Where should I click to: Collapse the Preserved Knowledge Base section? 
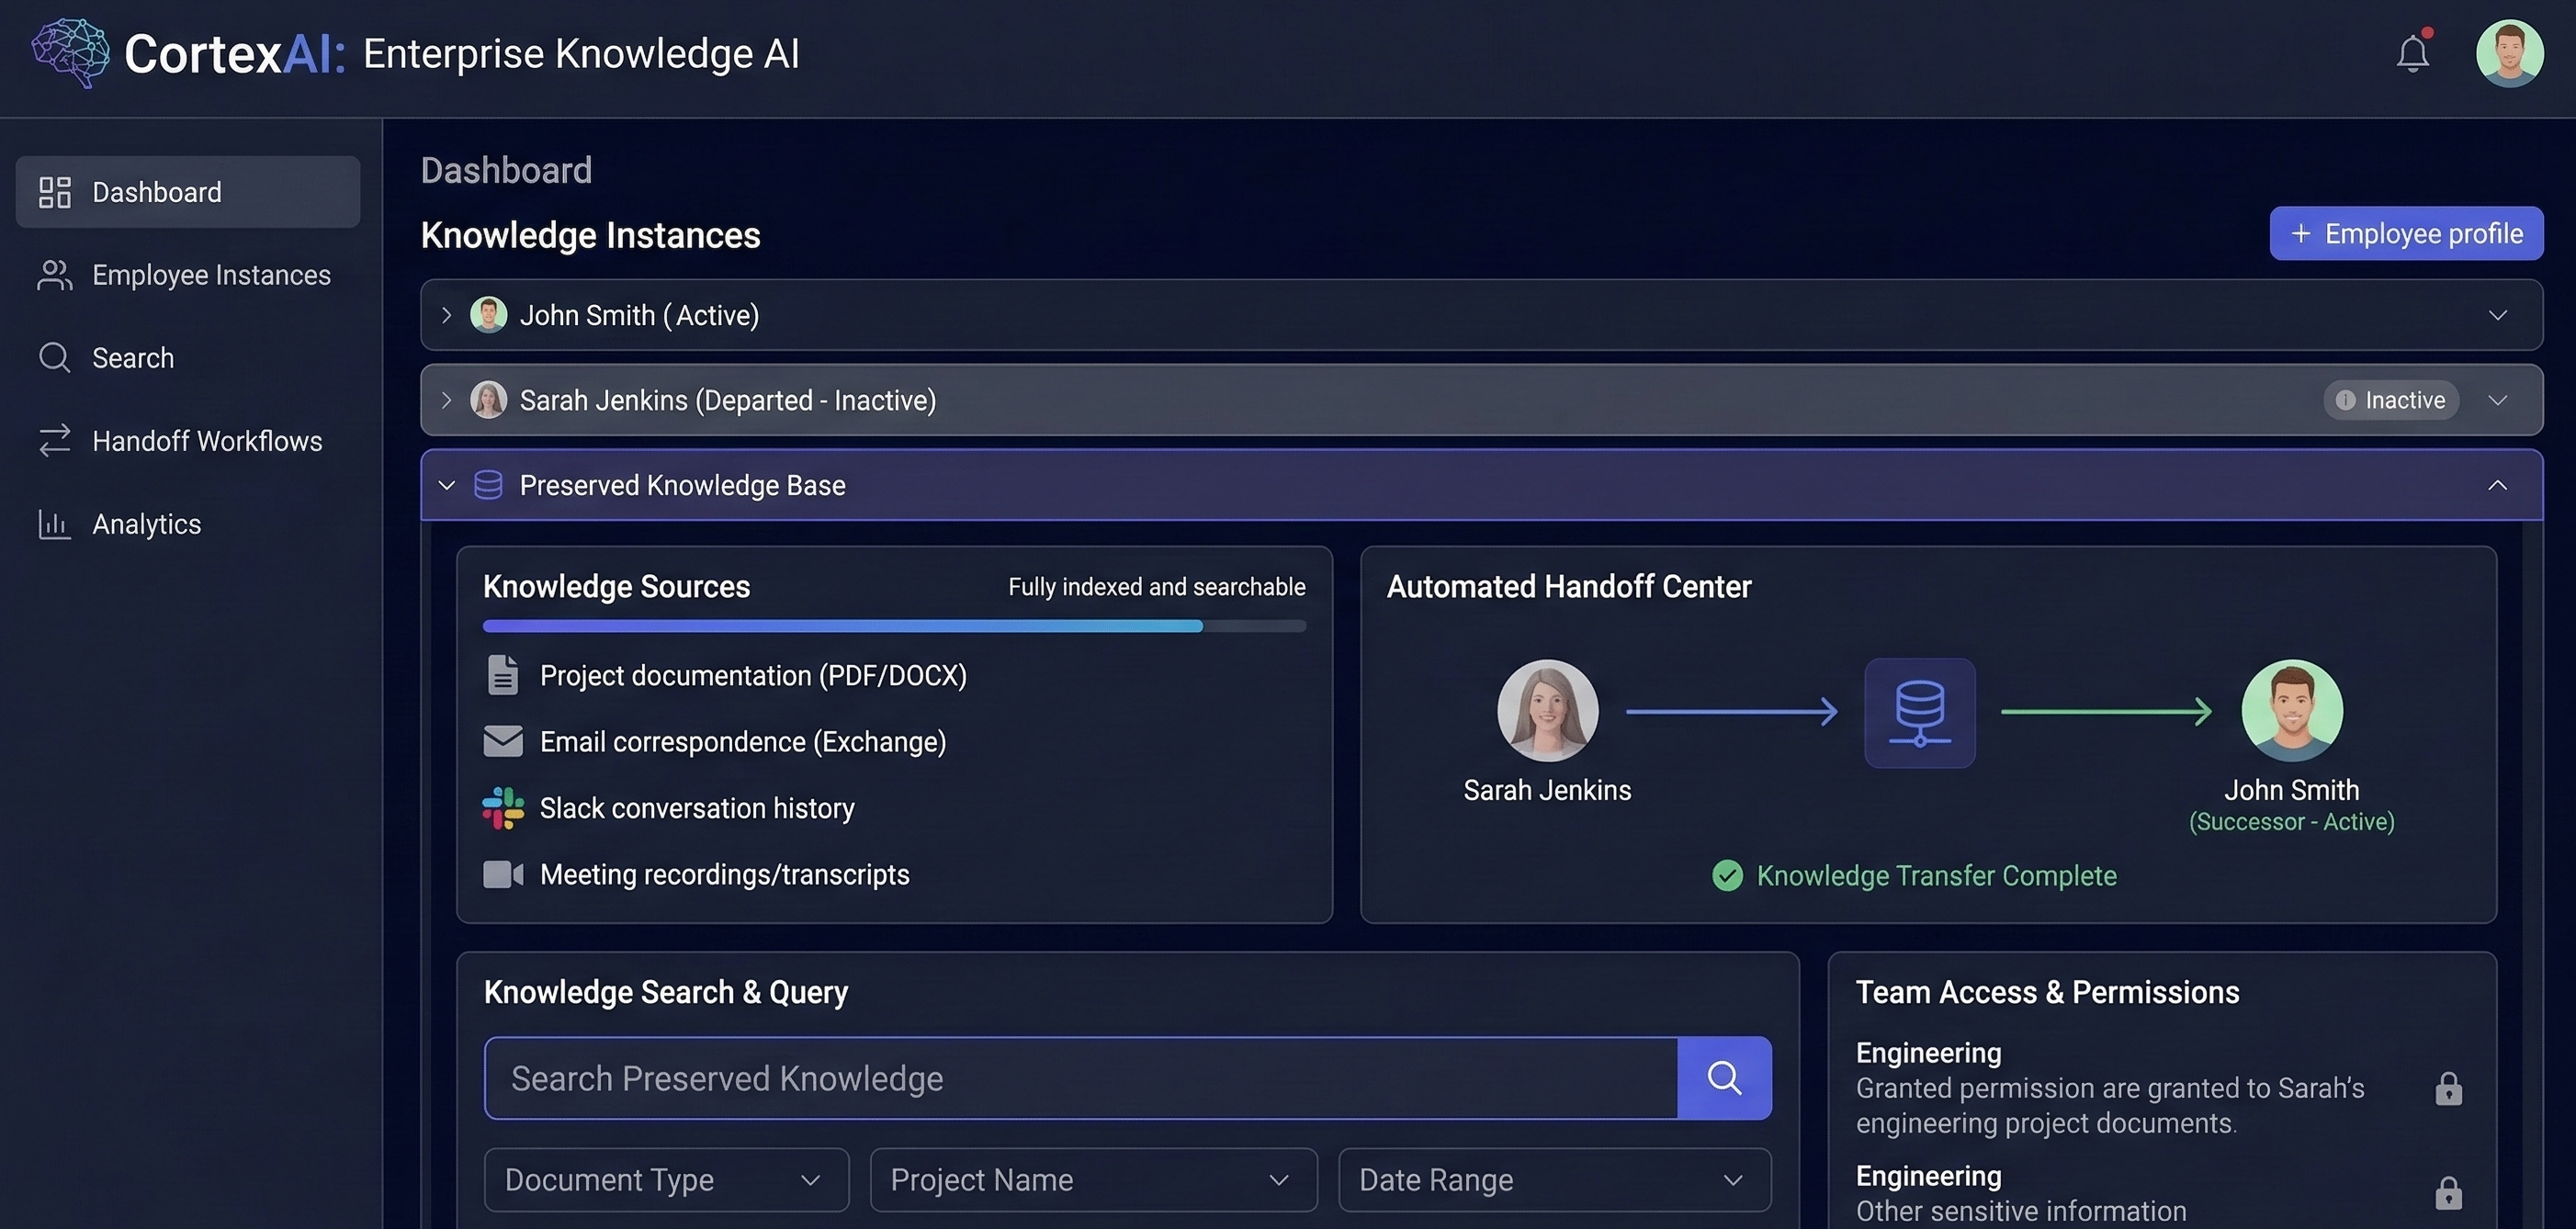pos(2499,485)
